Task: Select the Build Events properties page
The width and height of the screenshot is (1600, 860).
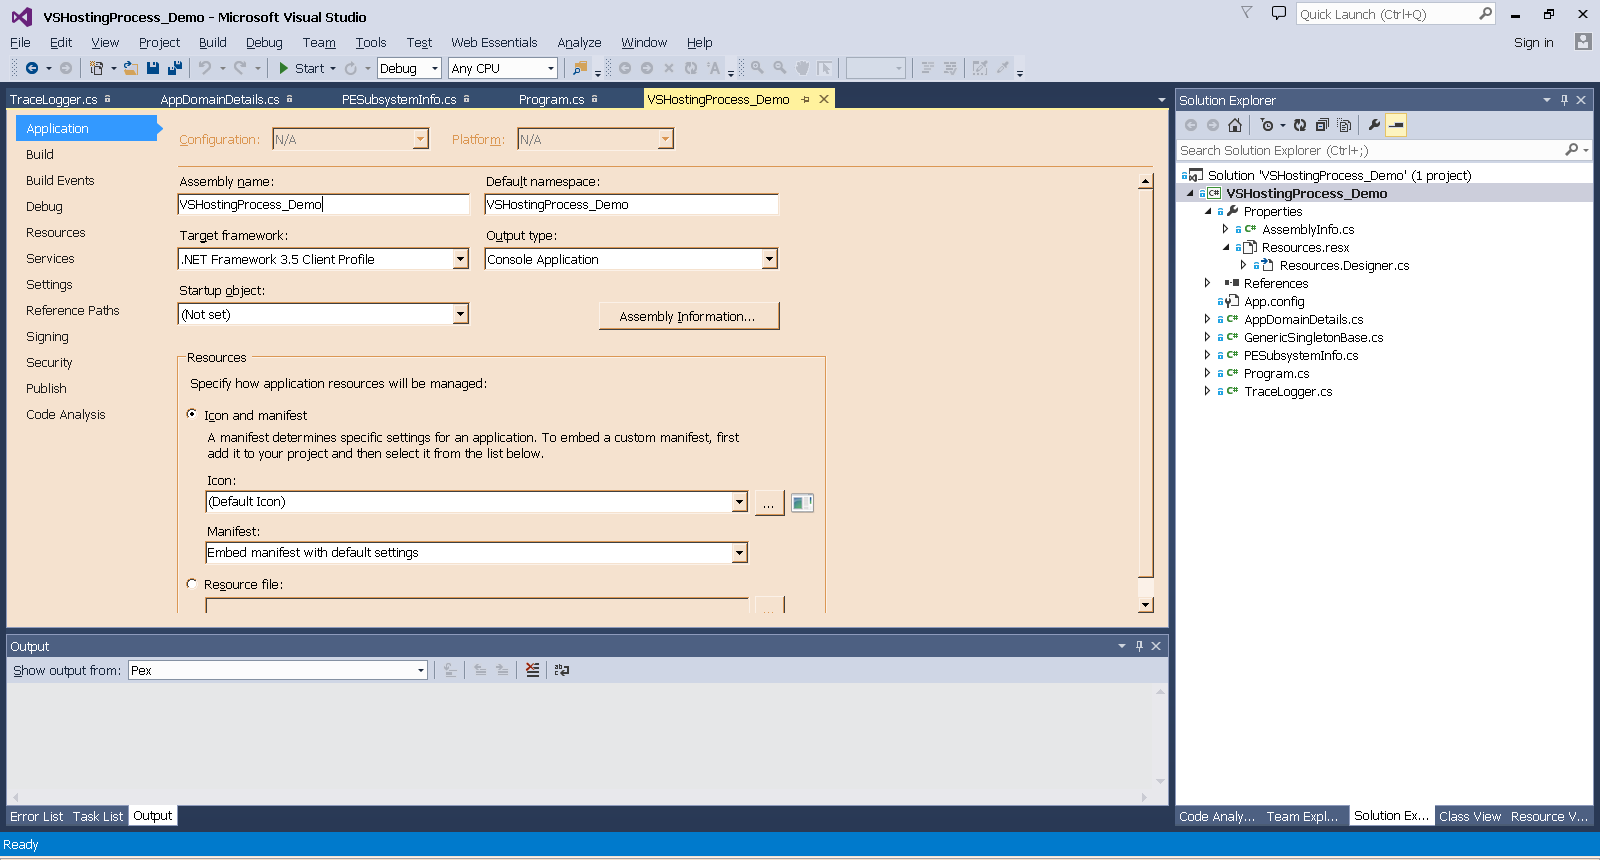Action: [60, 180]
